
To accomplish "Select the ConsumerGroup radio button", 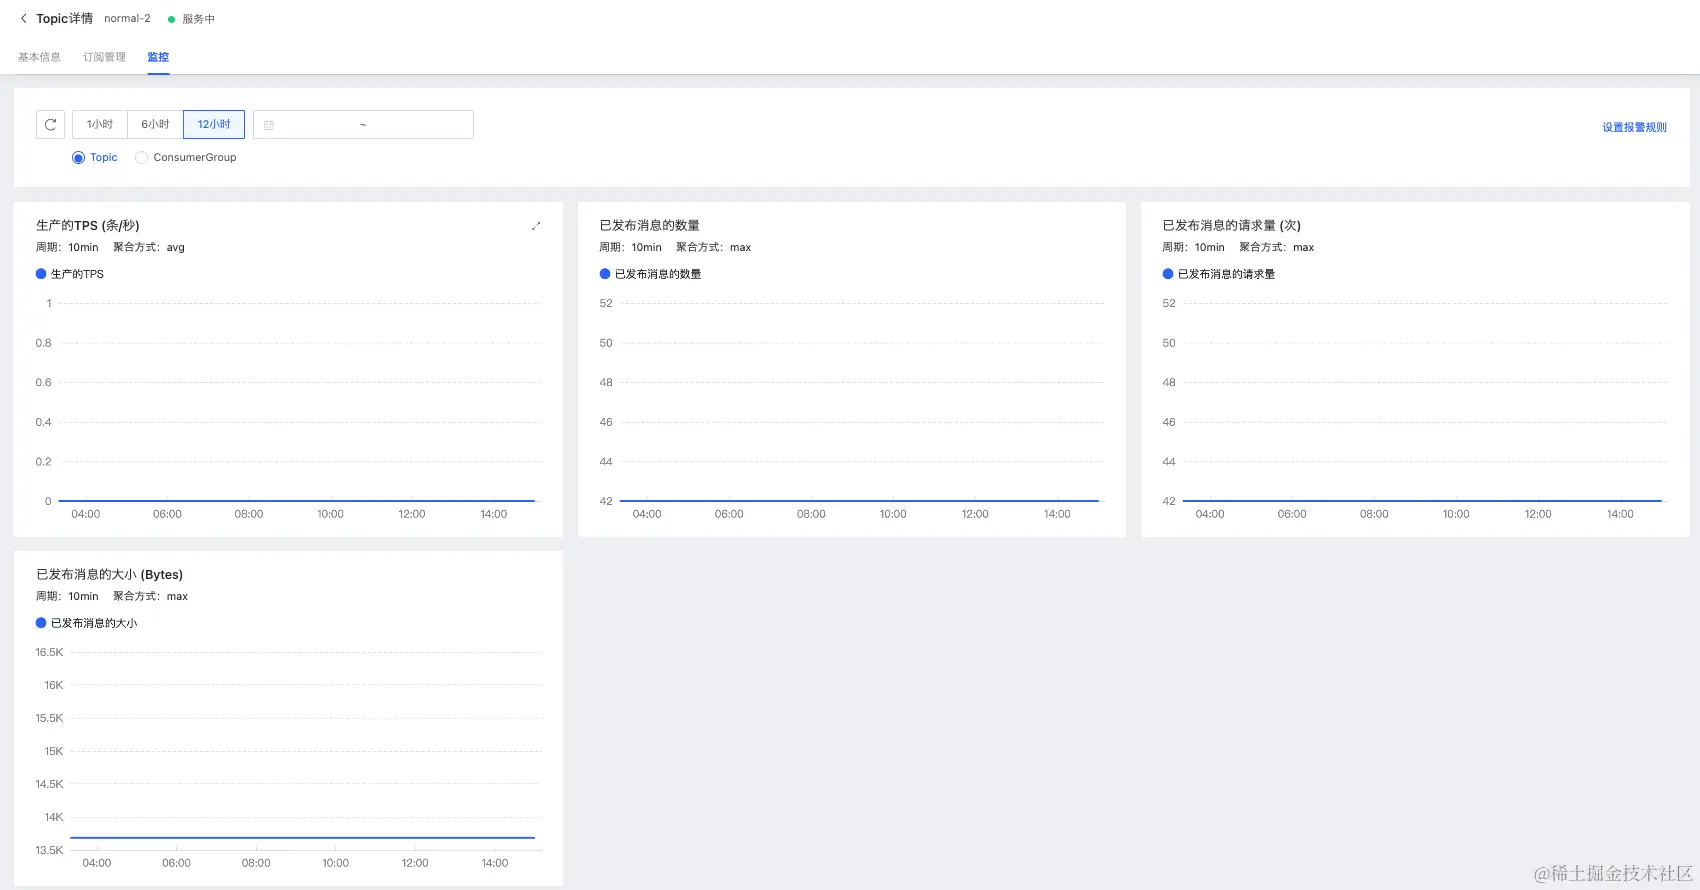I will click(141, 158).
